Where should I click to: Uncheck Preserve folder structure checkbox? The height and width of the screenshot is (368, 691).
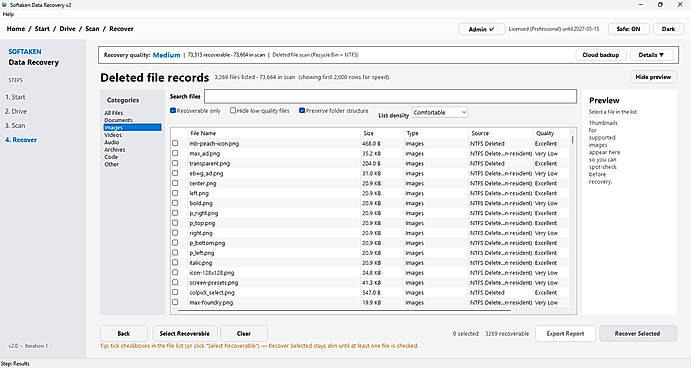302,111
